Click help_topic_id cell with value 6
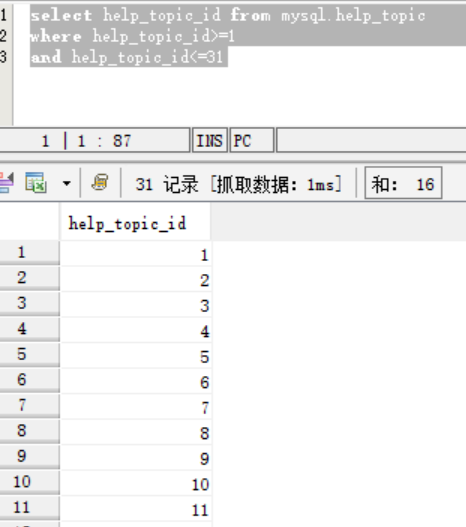The height and width of the screenshot is (527, 466). coord(136,381)
